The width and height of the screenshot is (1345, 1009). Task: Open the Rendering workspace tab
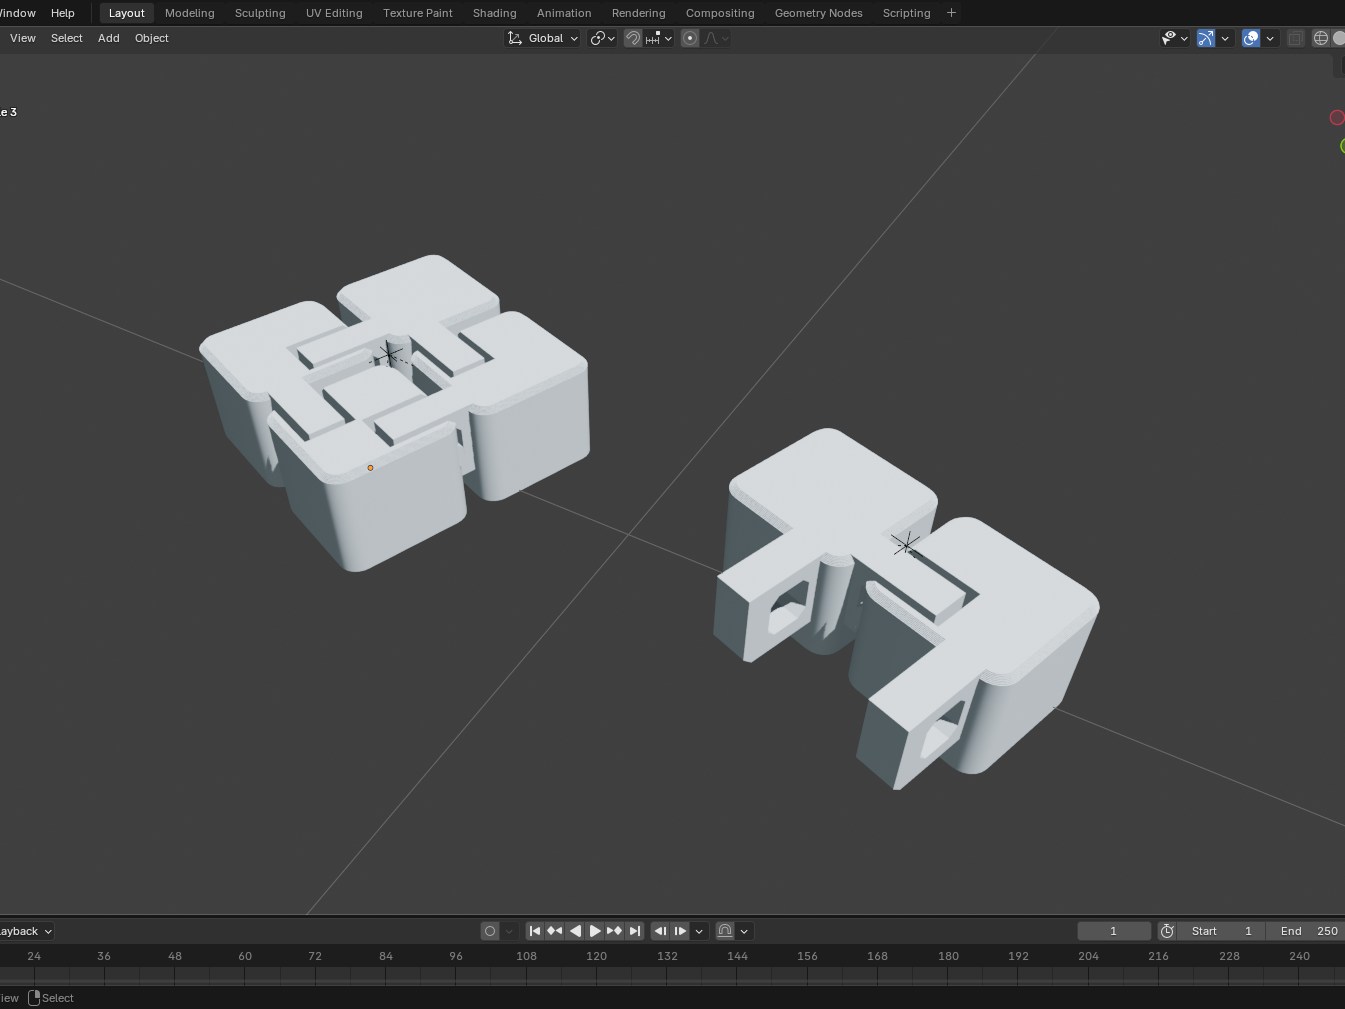[x=639, y=13]
